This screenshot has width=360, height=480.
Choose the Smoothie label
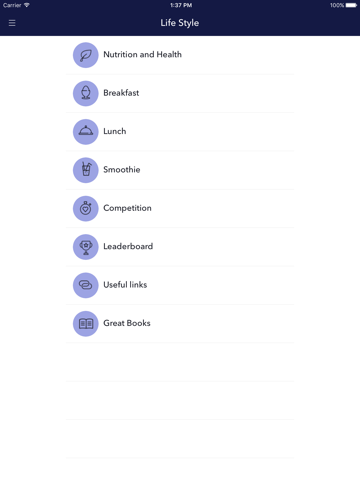click(x=122, y=170)
